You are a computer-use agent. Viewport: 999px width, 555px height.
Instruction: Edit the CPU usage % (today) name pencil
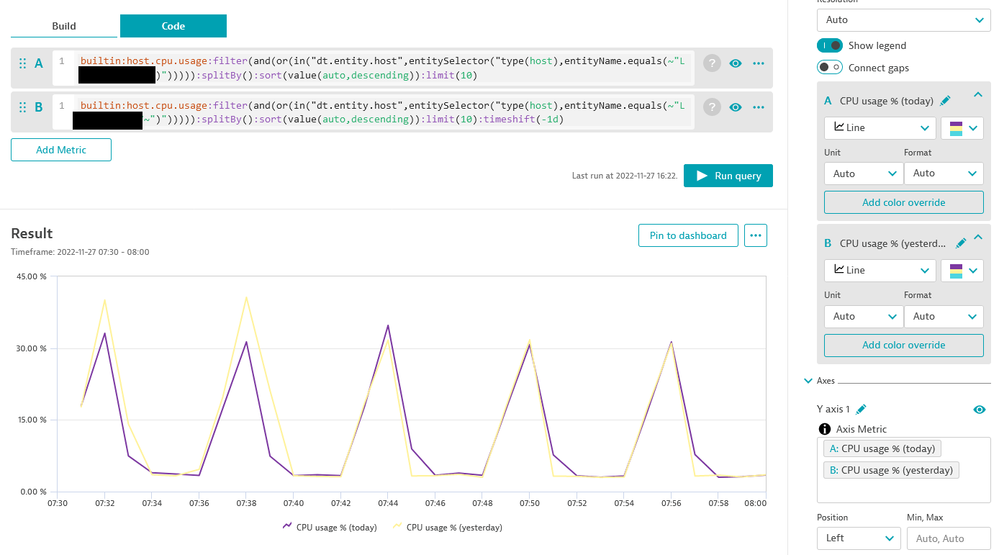coord(945,100)
